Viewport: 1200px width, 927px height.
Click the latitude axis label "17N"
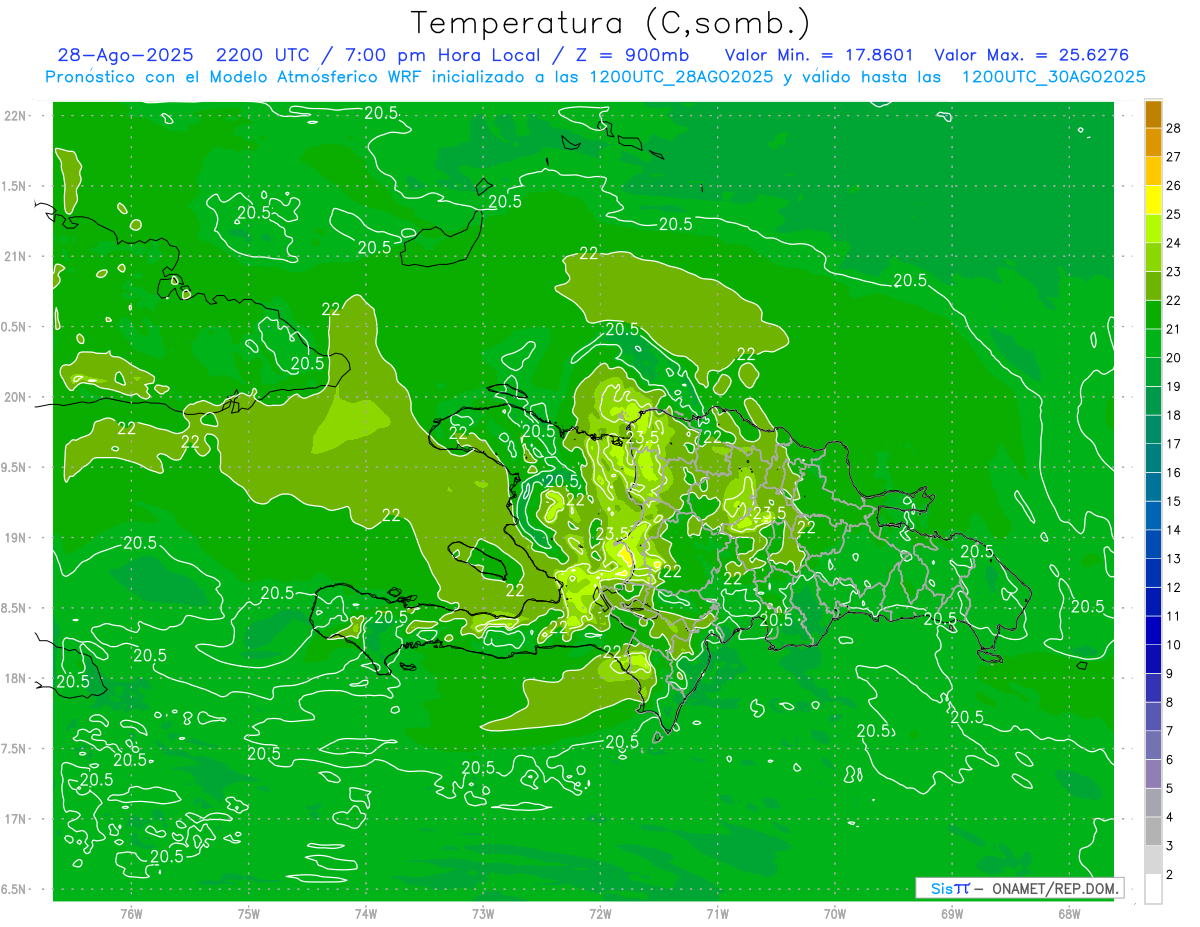pos(15,819)
